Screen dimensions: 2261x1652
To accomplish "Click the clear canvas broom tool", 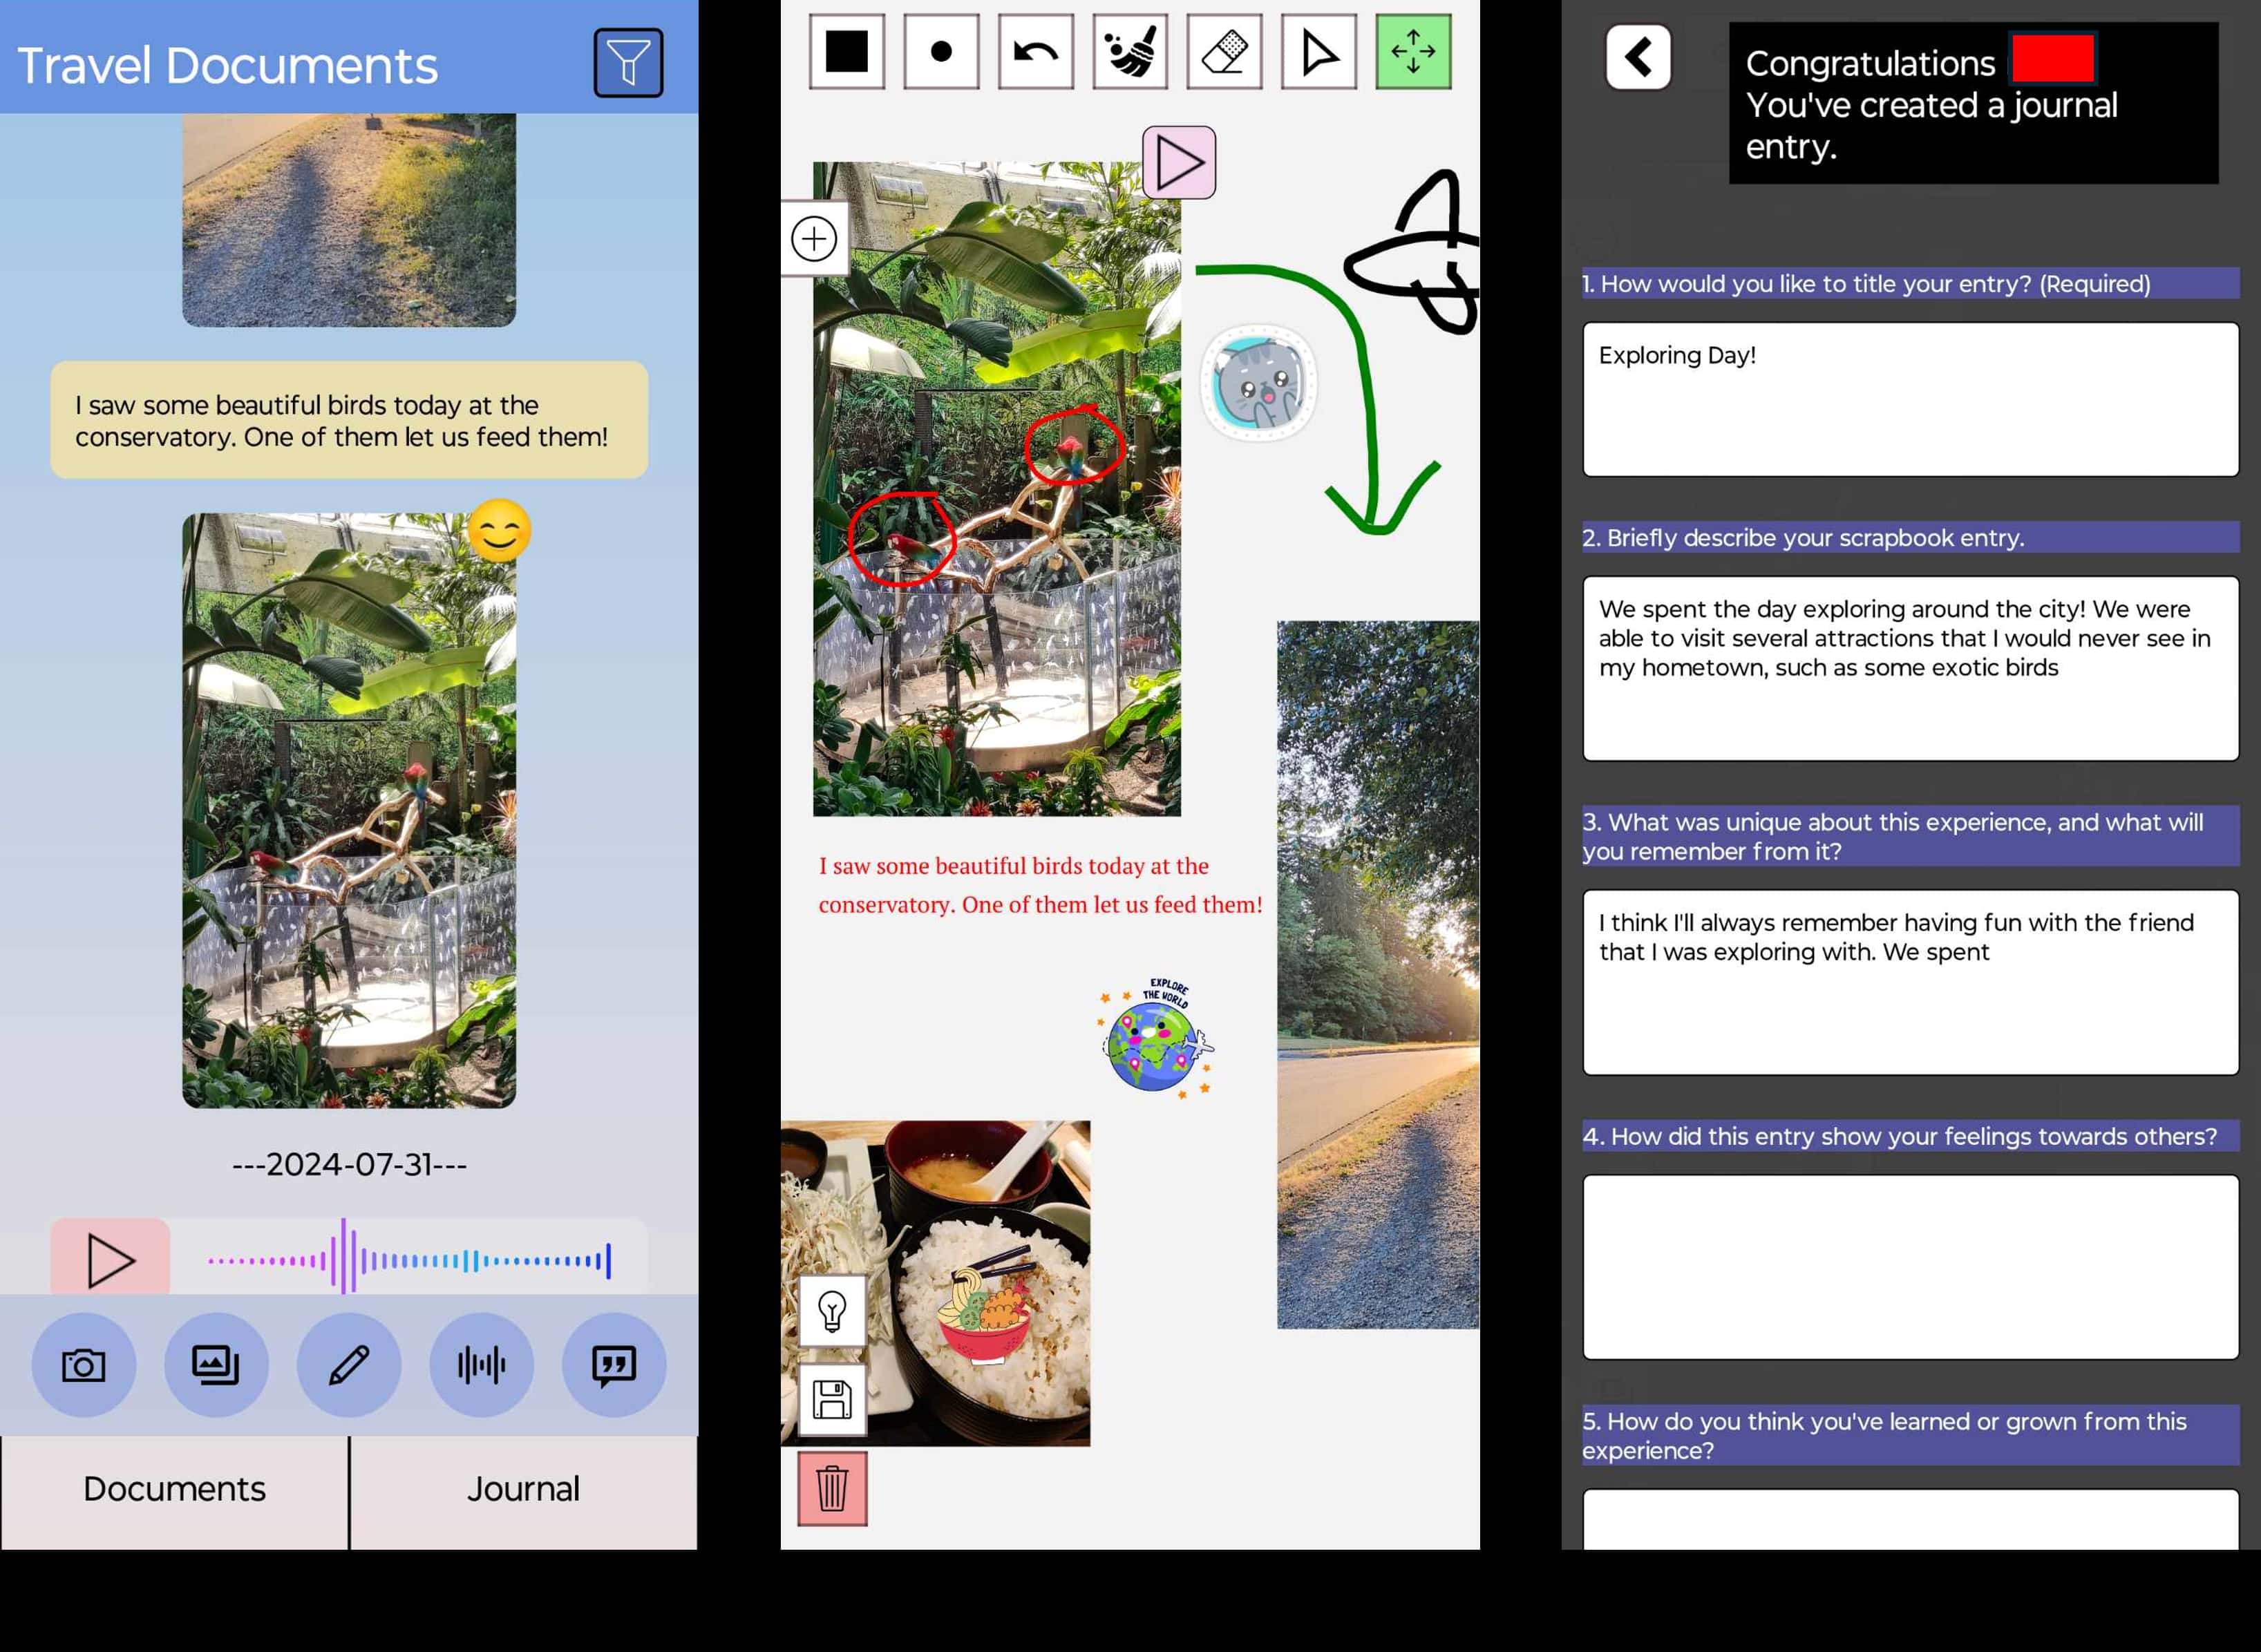I will pos(1130,52).
